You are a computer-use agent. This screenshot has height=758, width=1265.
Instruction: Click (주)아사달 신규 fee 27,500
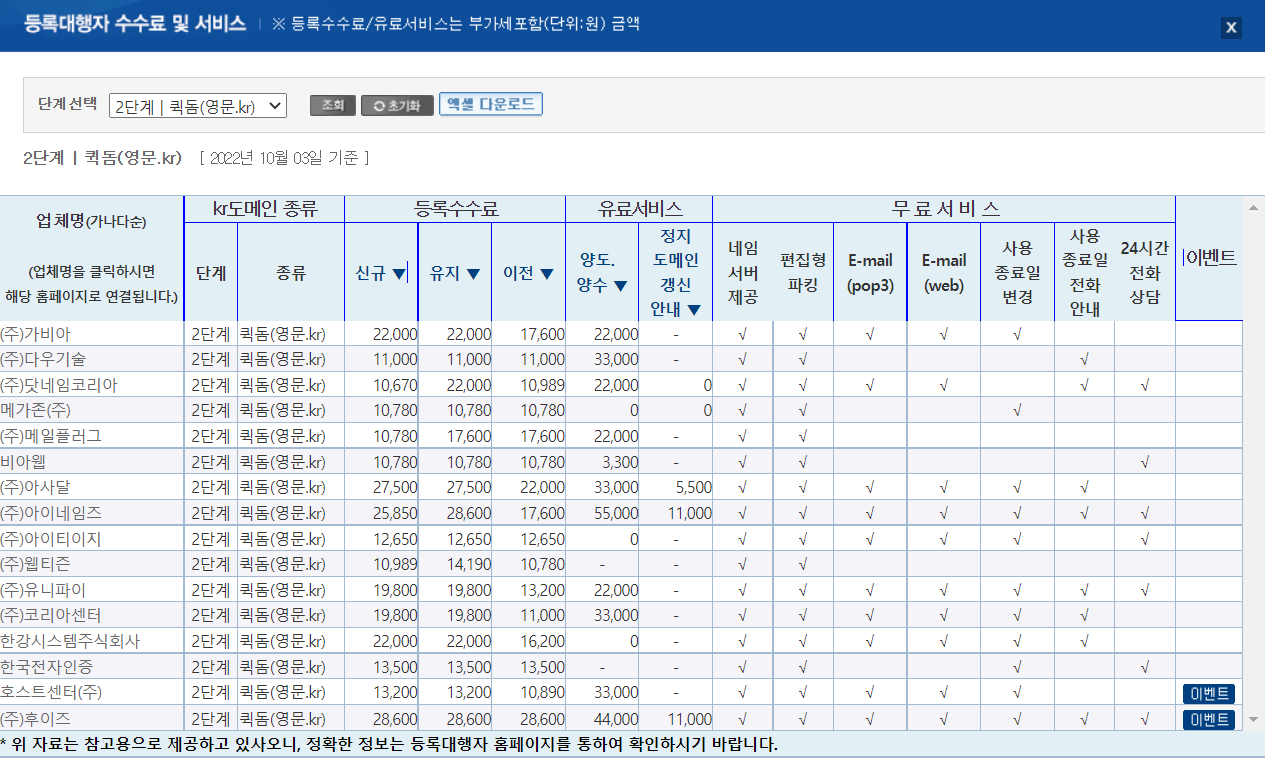[395, 487]
